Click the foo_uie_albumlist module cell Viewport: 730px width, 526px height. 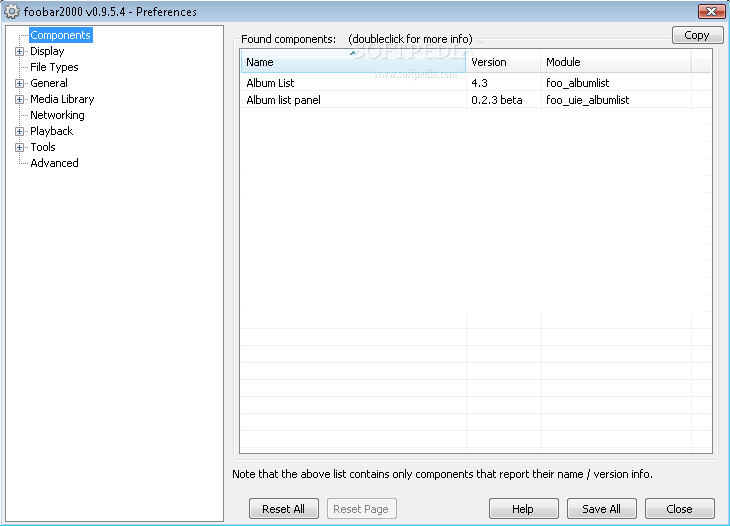coord(588,100)
